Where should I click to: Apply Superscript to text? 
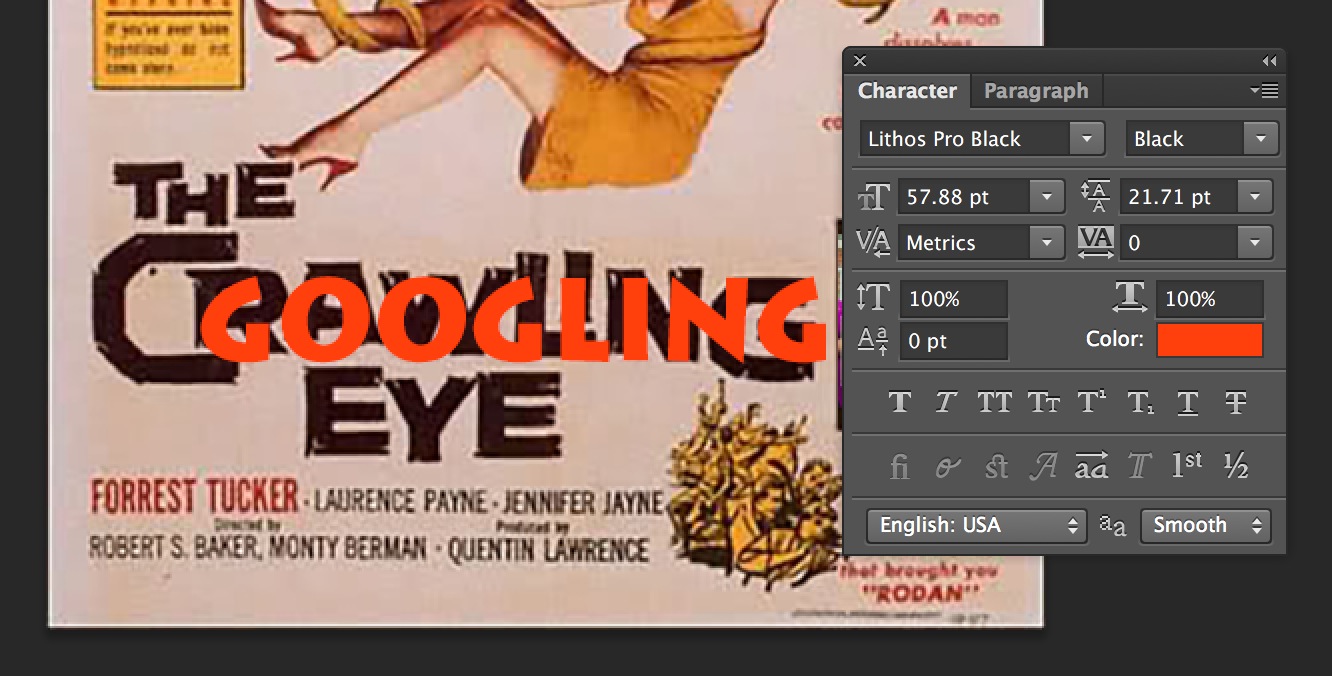tap(1091, 402)
